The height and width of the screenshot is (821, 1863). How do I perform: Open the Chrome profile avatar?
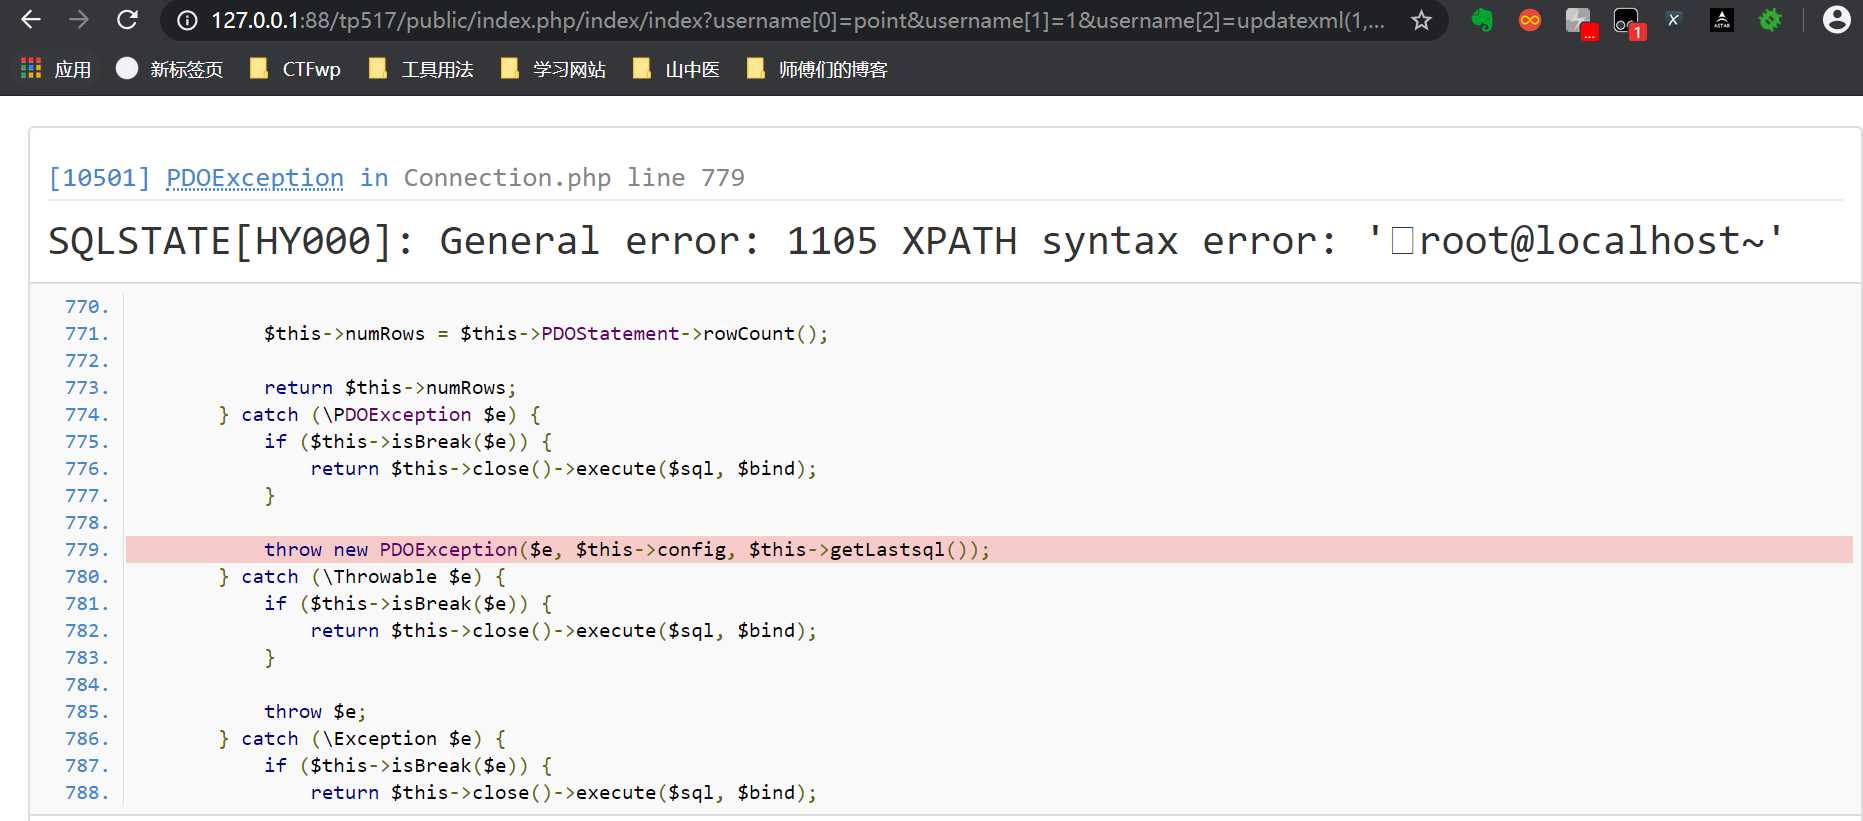tap(1836, 20)
